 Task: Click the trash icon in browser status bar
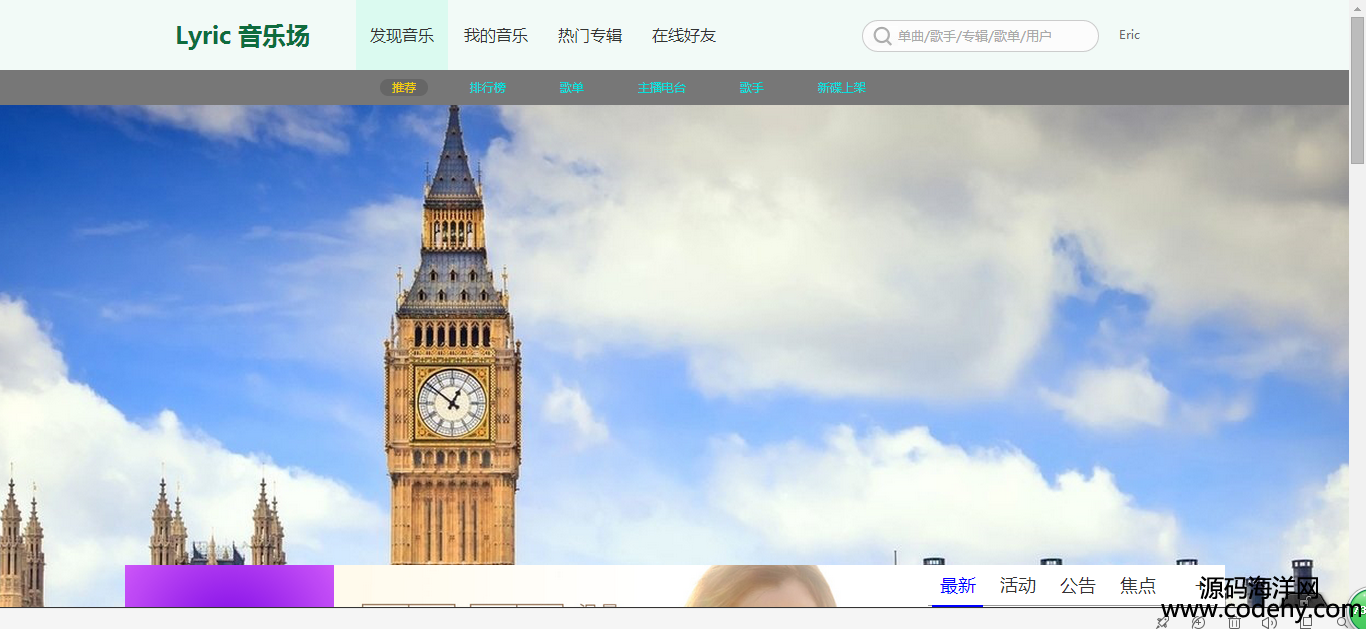(x=1234, y=622)
